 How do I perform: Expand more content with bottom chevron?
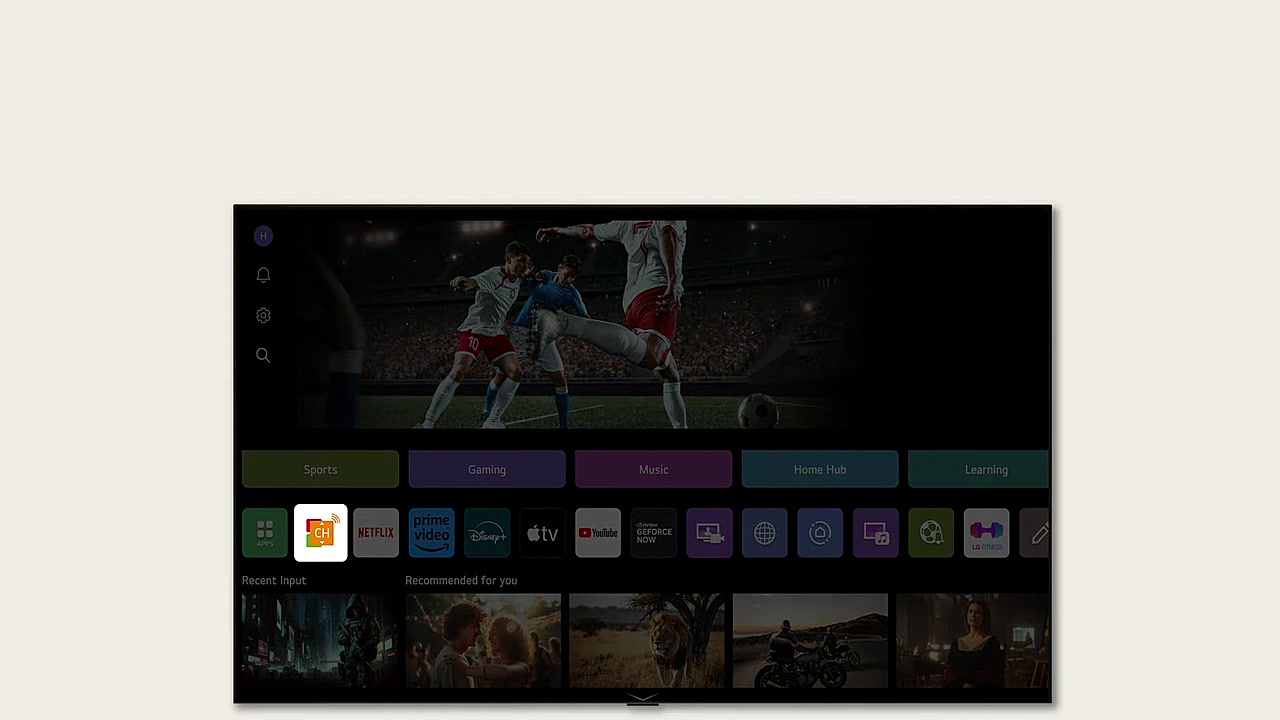click(642, 700)
